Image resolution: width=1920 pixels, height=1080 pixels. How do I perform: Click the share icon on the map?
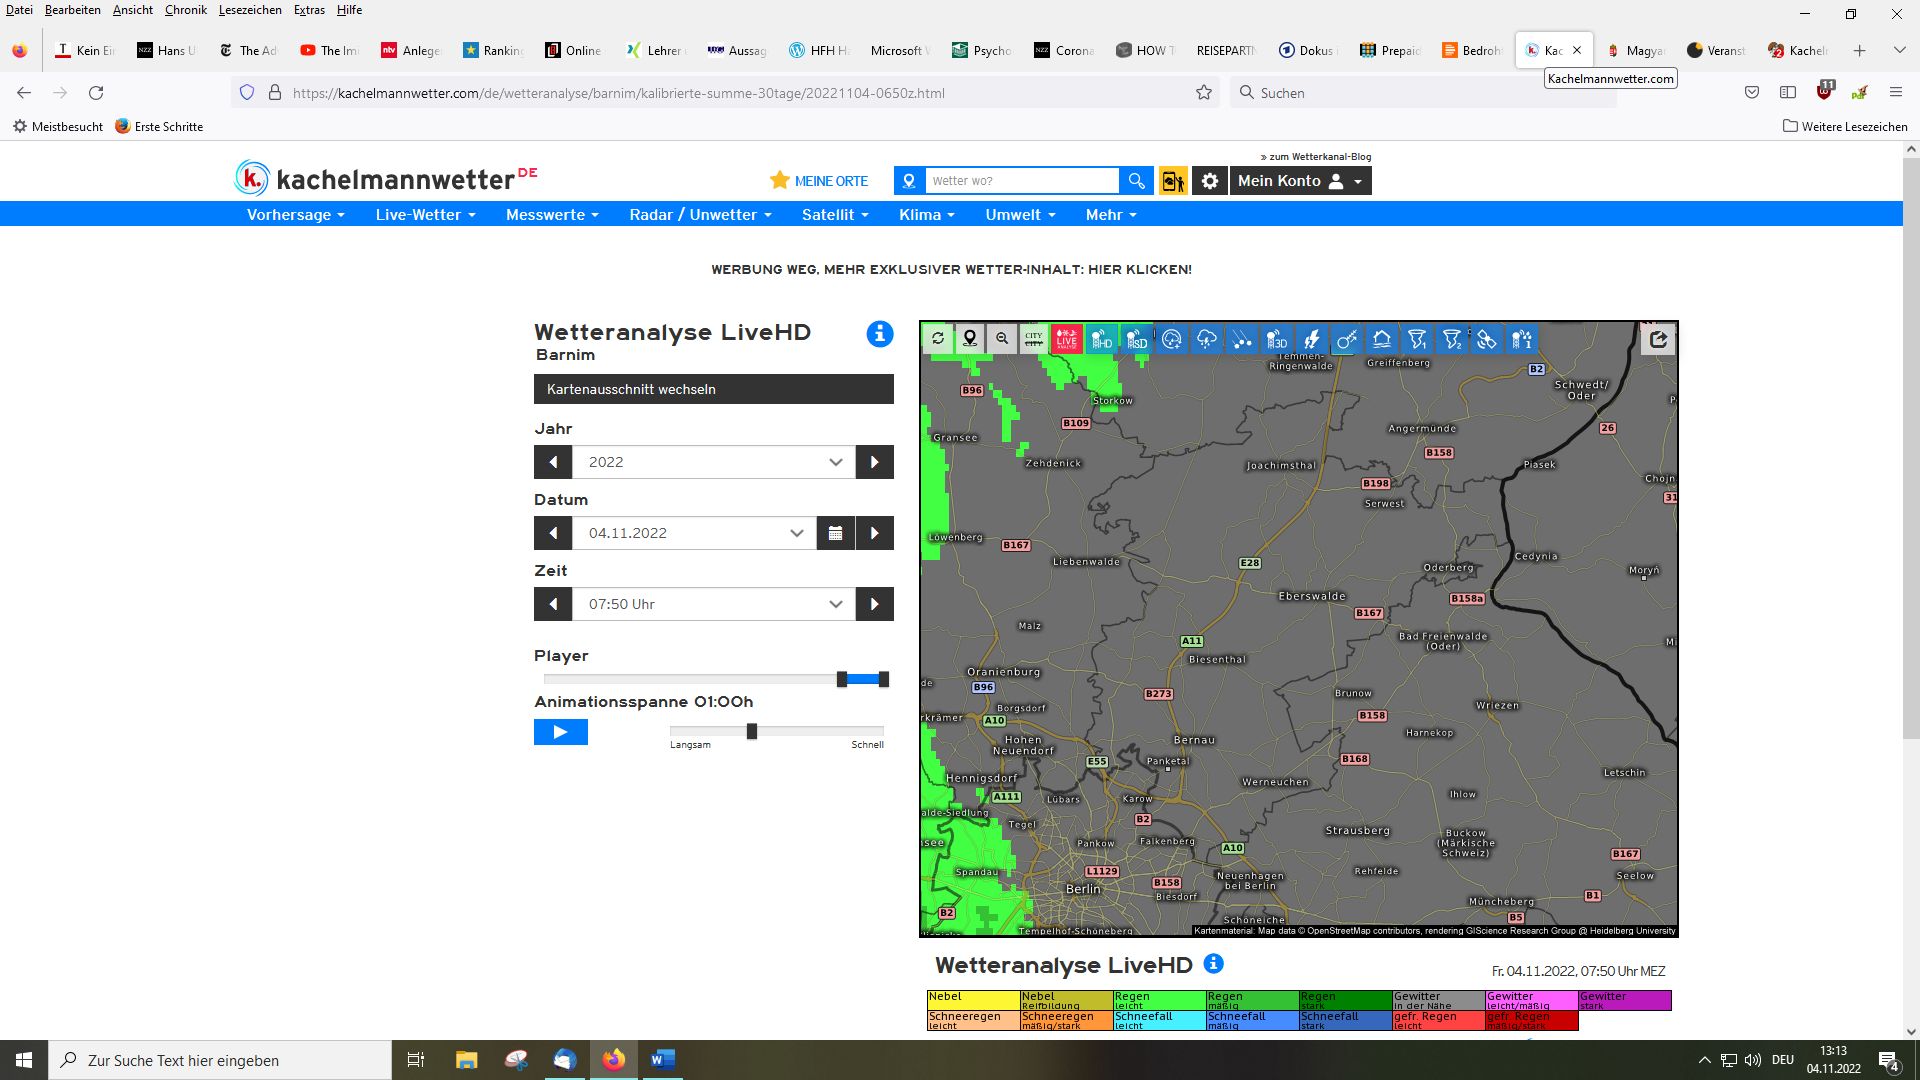(1658, 339)
